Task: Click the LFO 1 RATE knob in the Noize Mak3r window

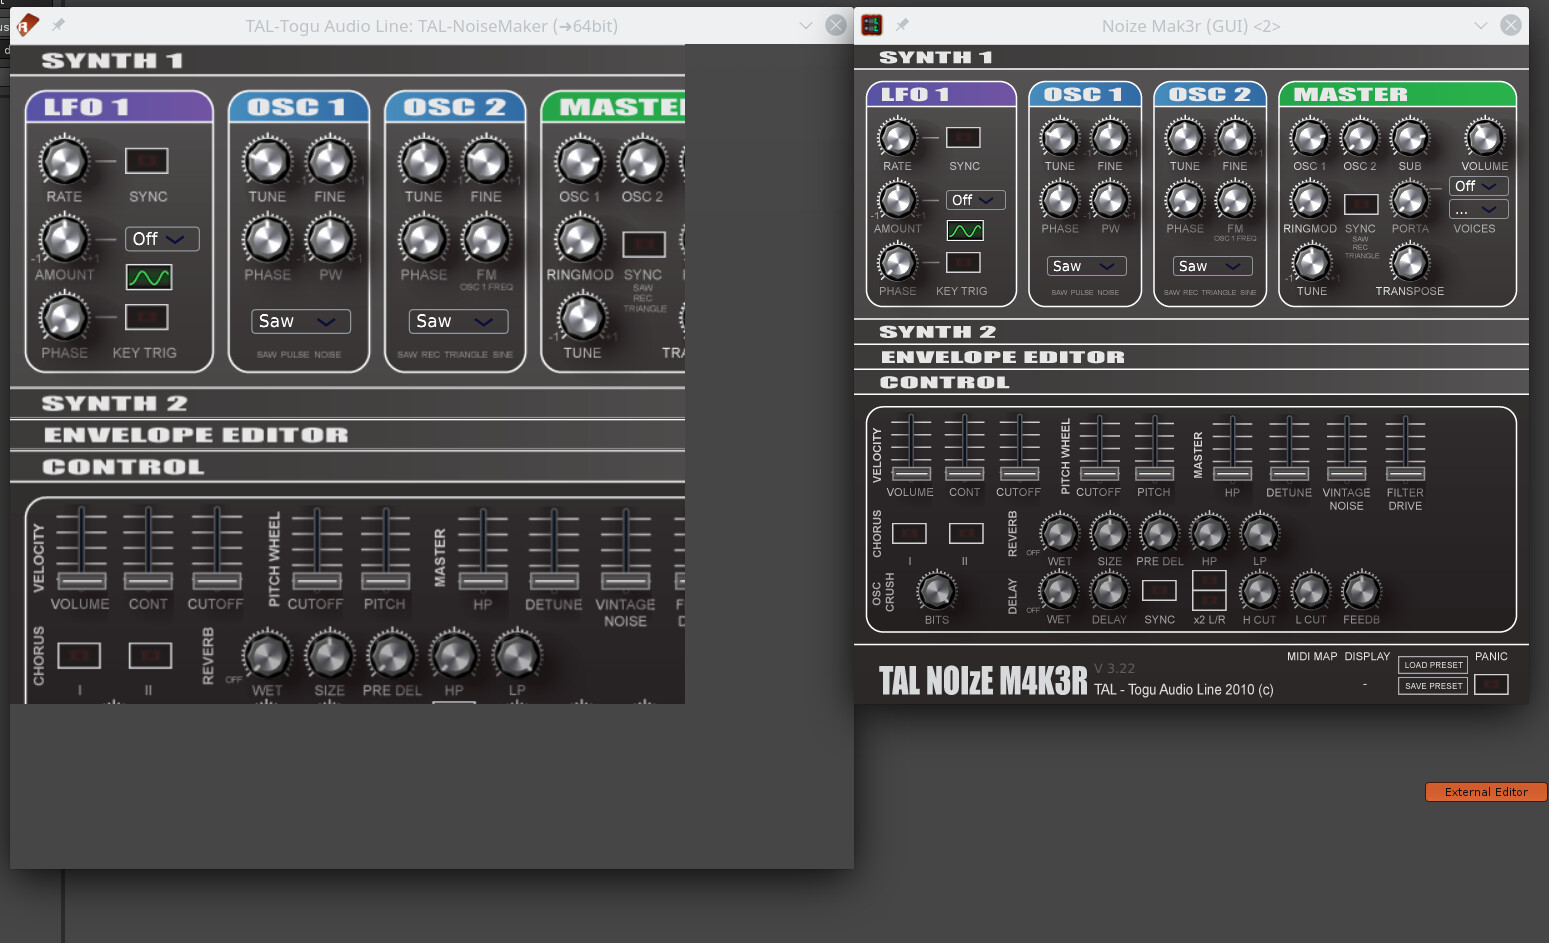Action: (897, 138)
